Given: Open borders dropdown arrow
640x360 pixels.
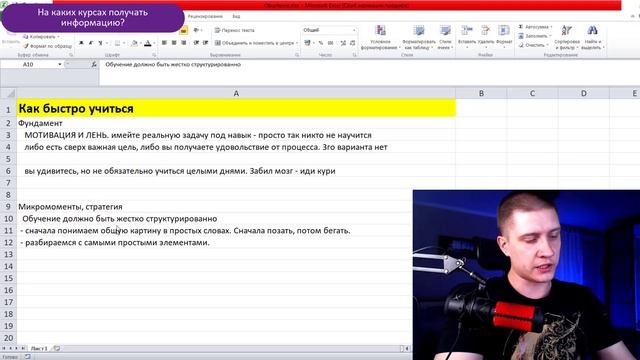Looking at the screenshot, I should (124, 43).
